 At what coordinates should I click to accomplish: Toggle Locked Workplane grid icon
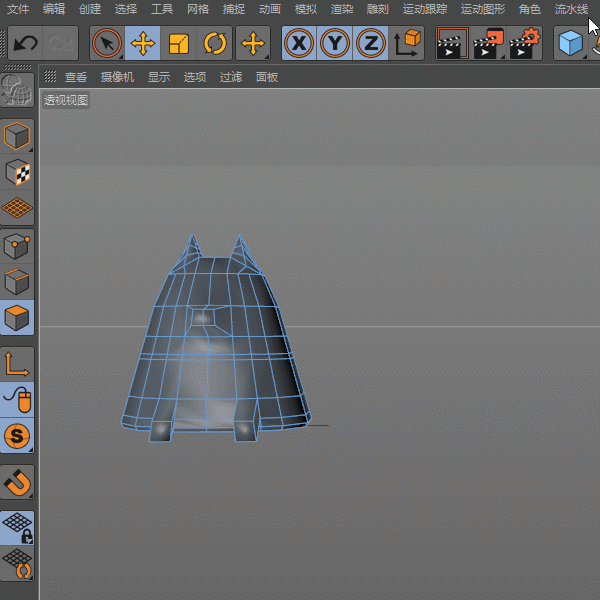point(17,528)
